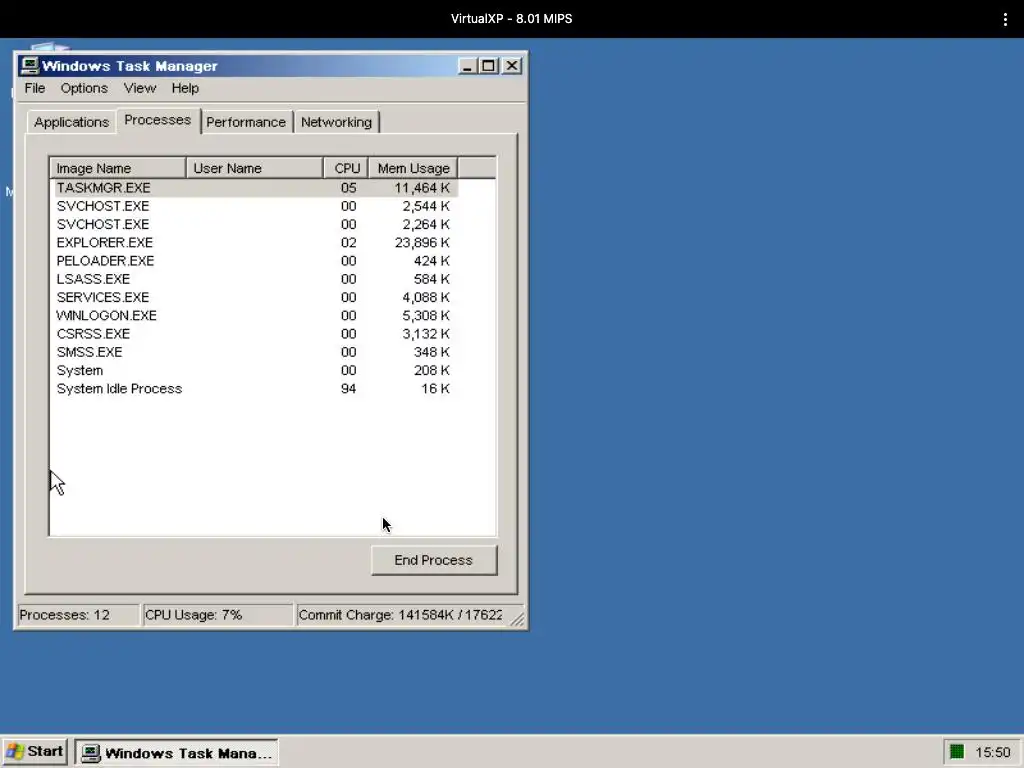Click the CPU Usage: 7% status entry
Screen dimensions: 1024x768
point(217,615)
